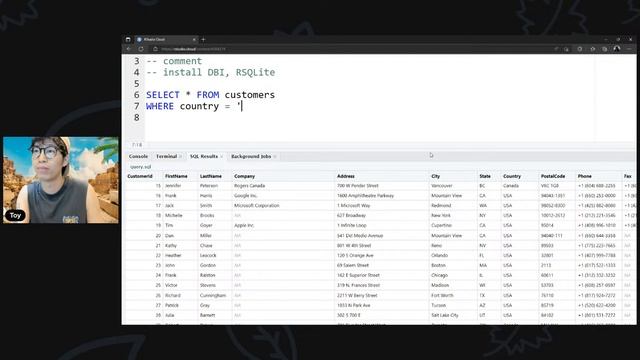The width and height of the screenshot is (640, 360).
Task: Reload the page in the browser
Action: pos(141,49)
